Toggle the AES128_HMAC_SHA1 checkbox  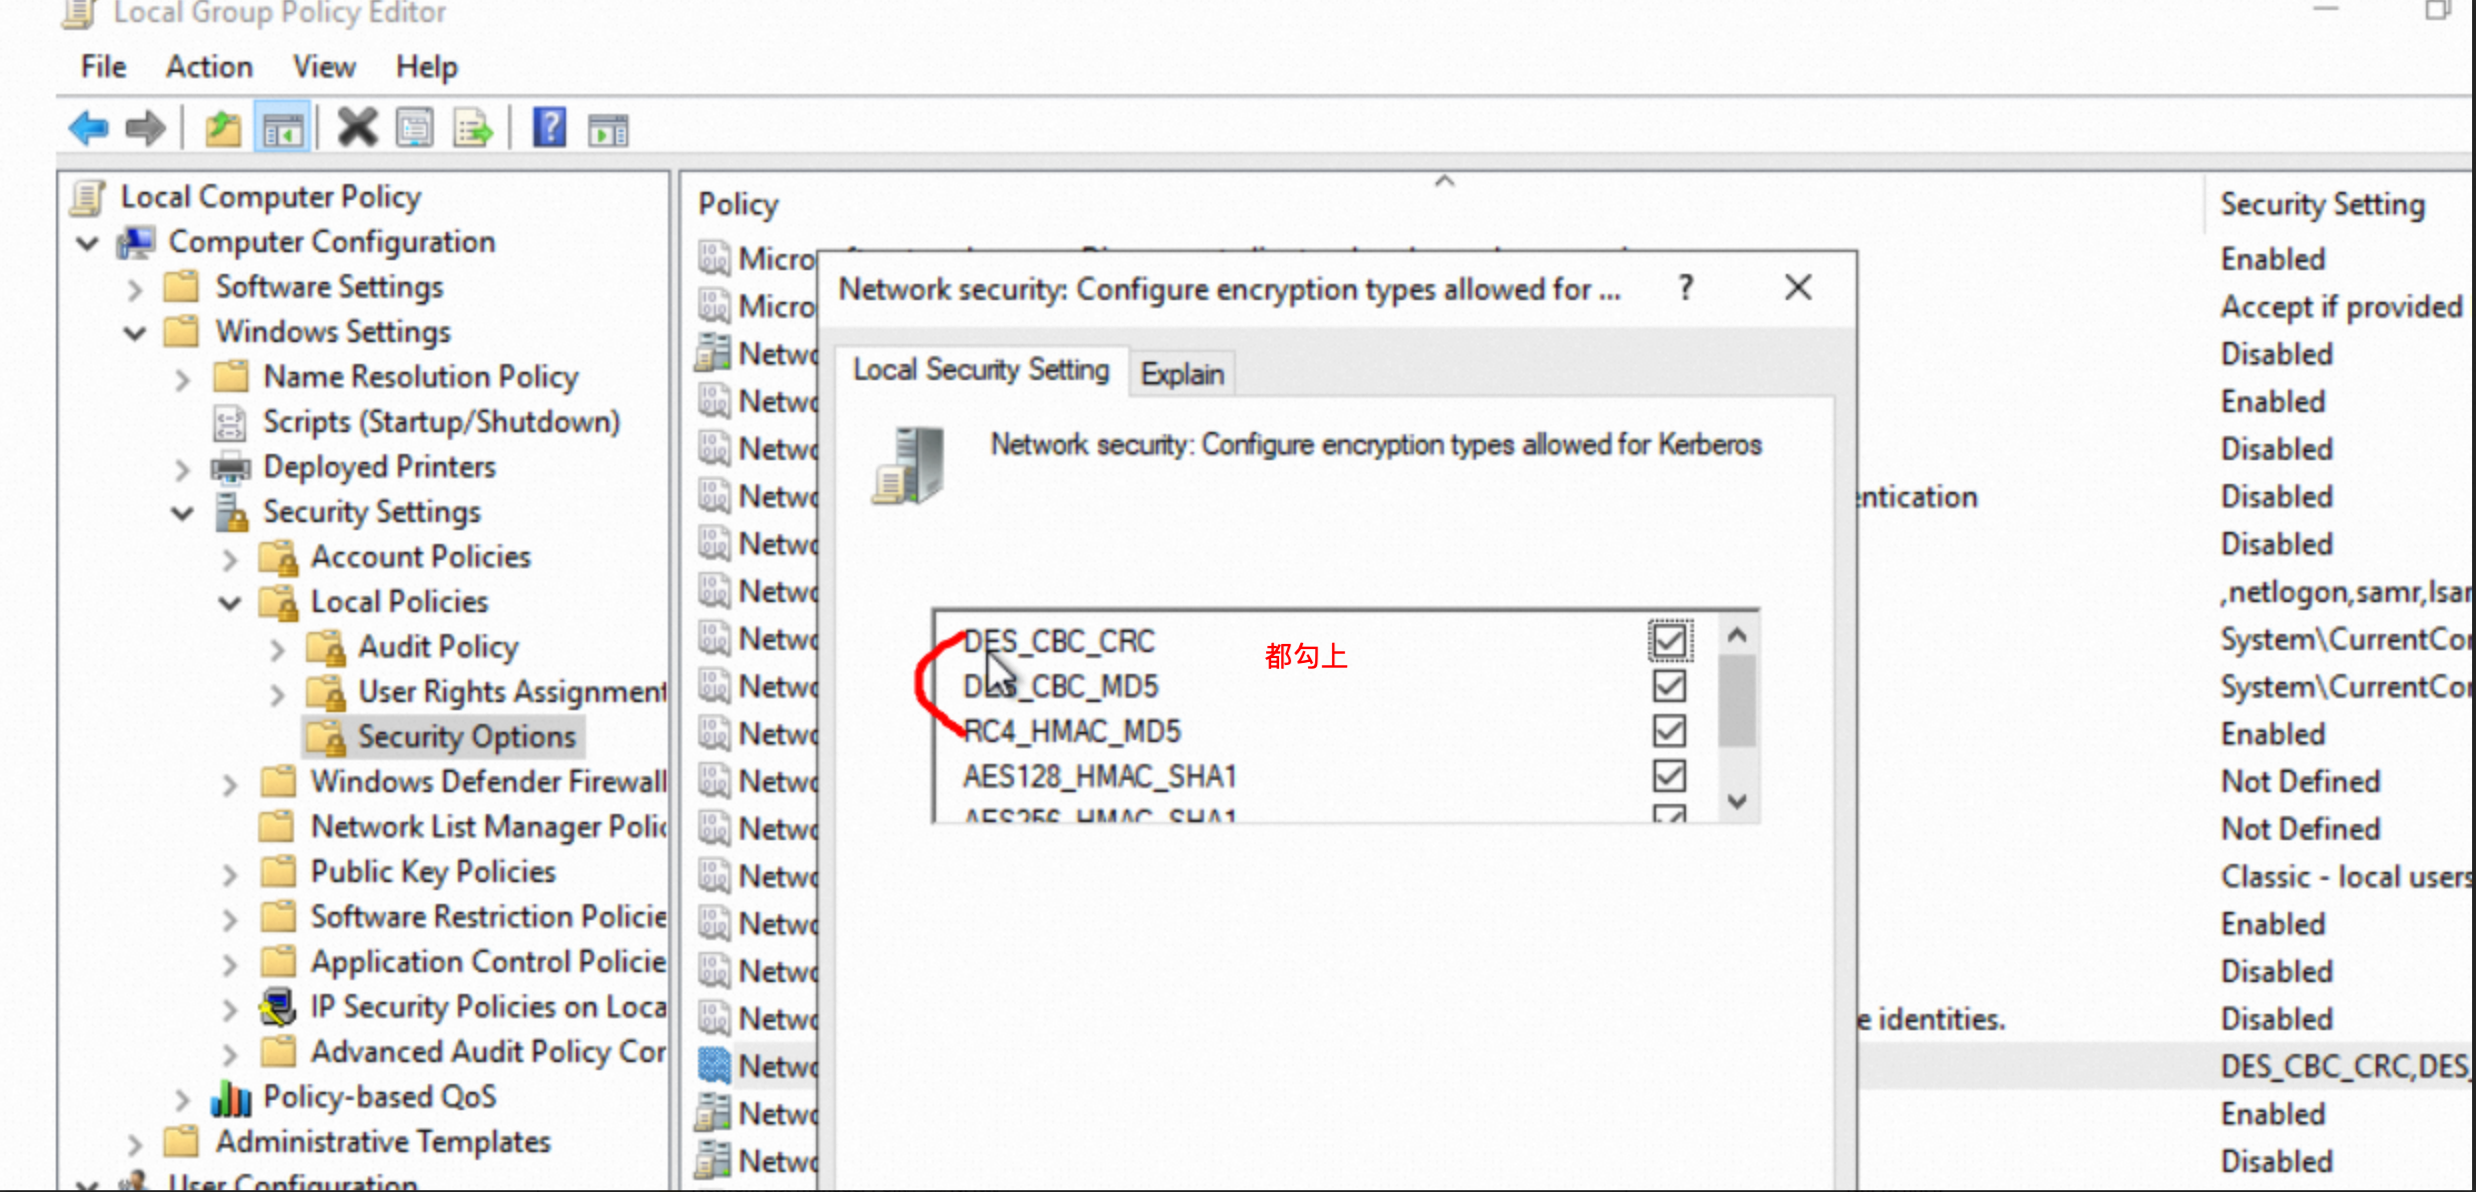tap(1668, 776)
